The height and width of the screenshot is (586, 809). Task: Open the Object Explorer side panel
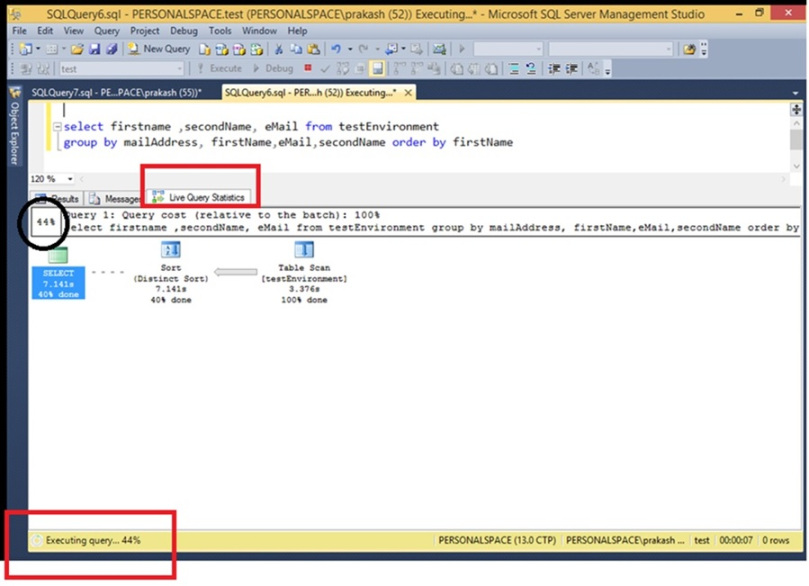14,133
